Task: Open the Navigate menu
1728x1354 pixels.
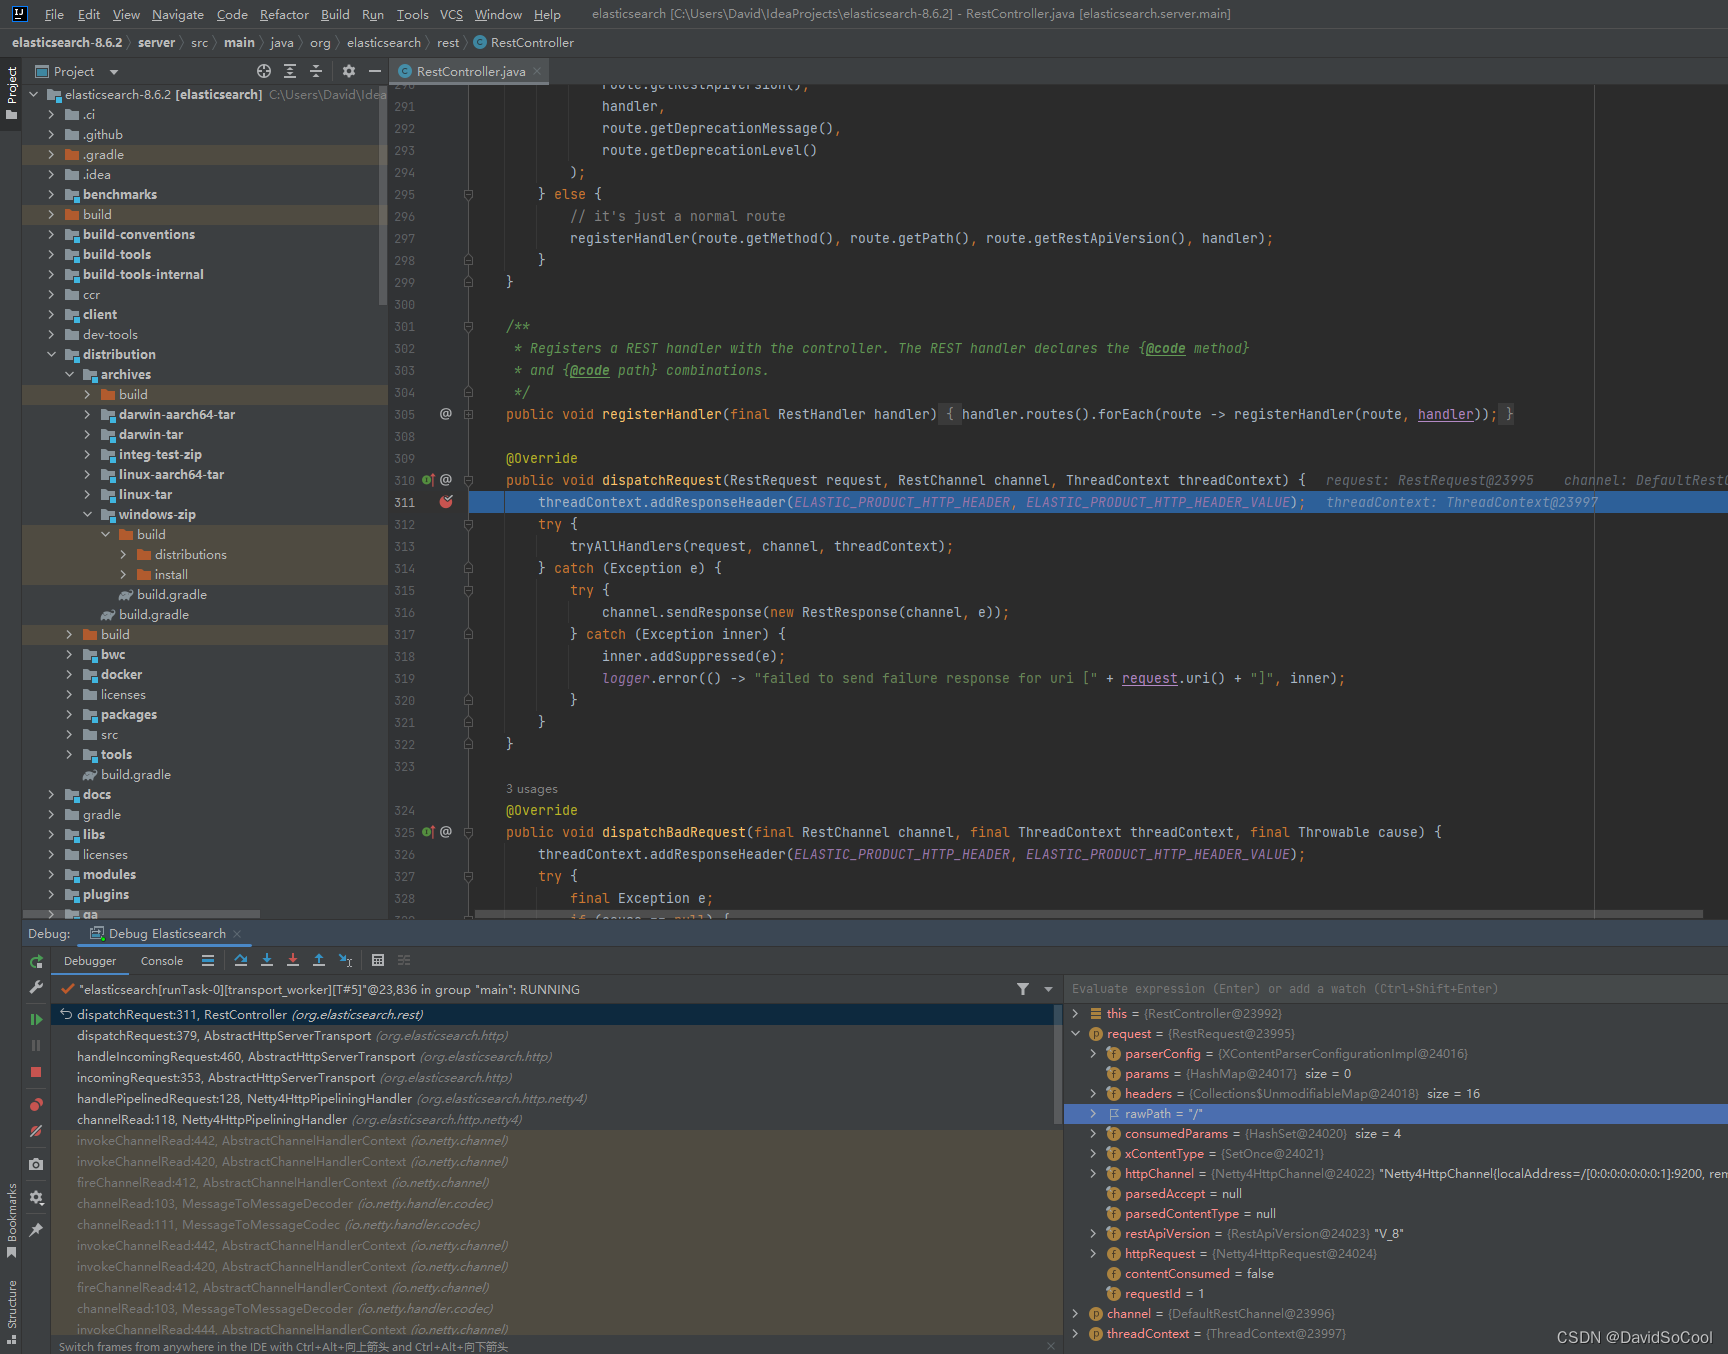Action: [178, 14]
